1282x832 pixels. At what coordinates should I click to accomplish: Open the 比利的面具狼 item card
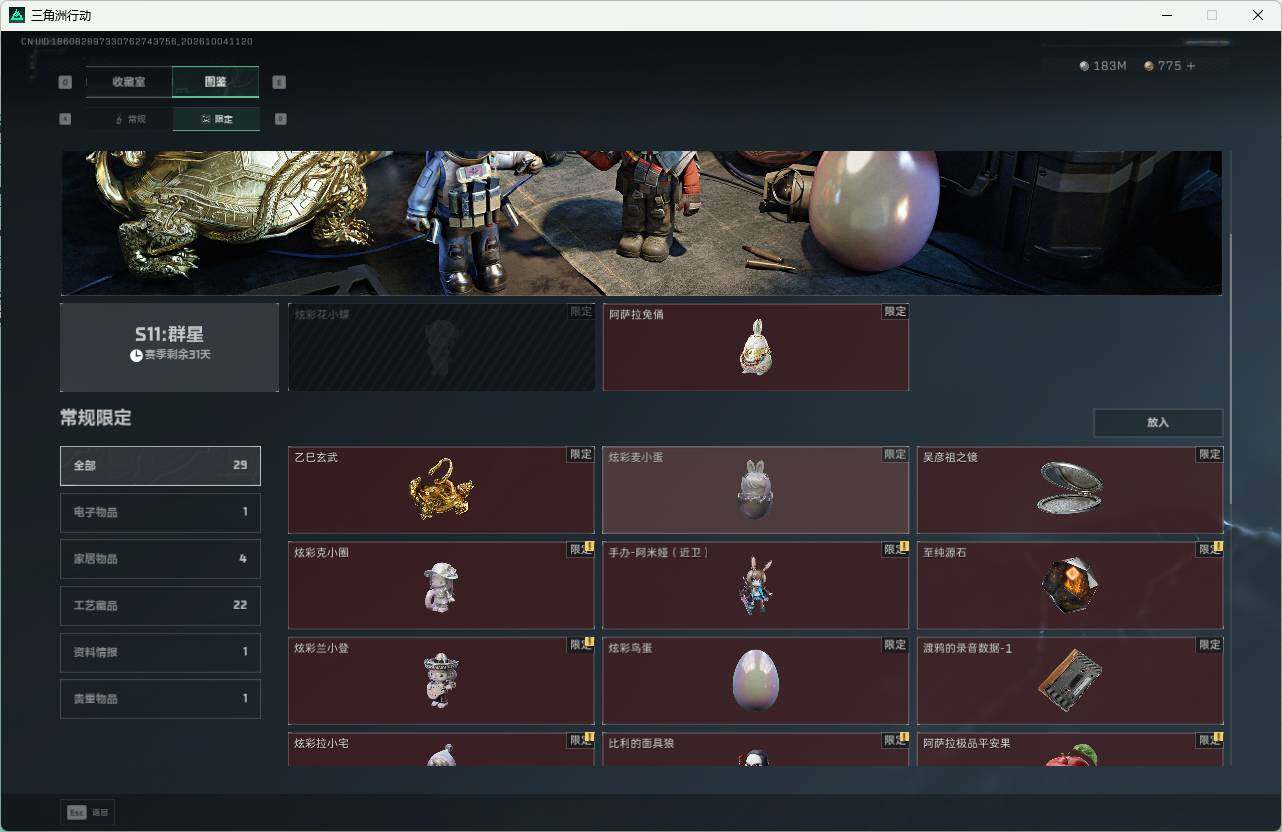(x=756, y=750)
